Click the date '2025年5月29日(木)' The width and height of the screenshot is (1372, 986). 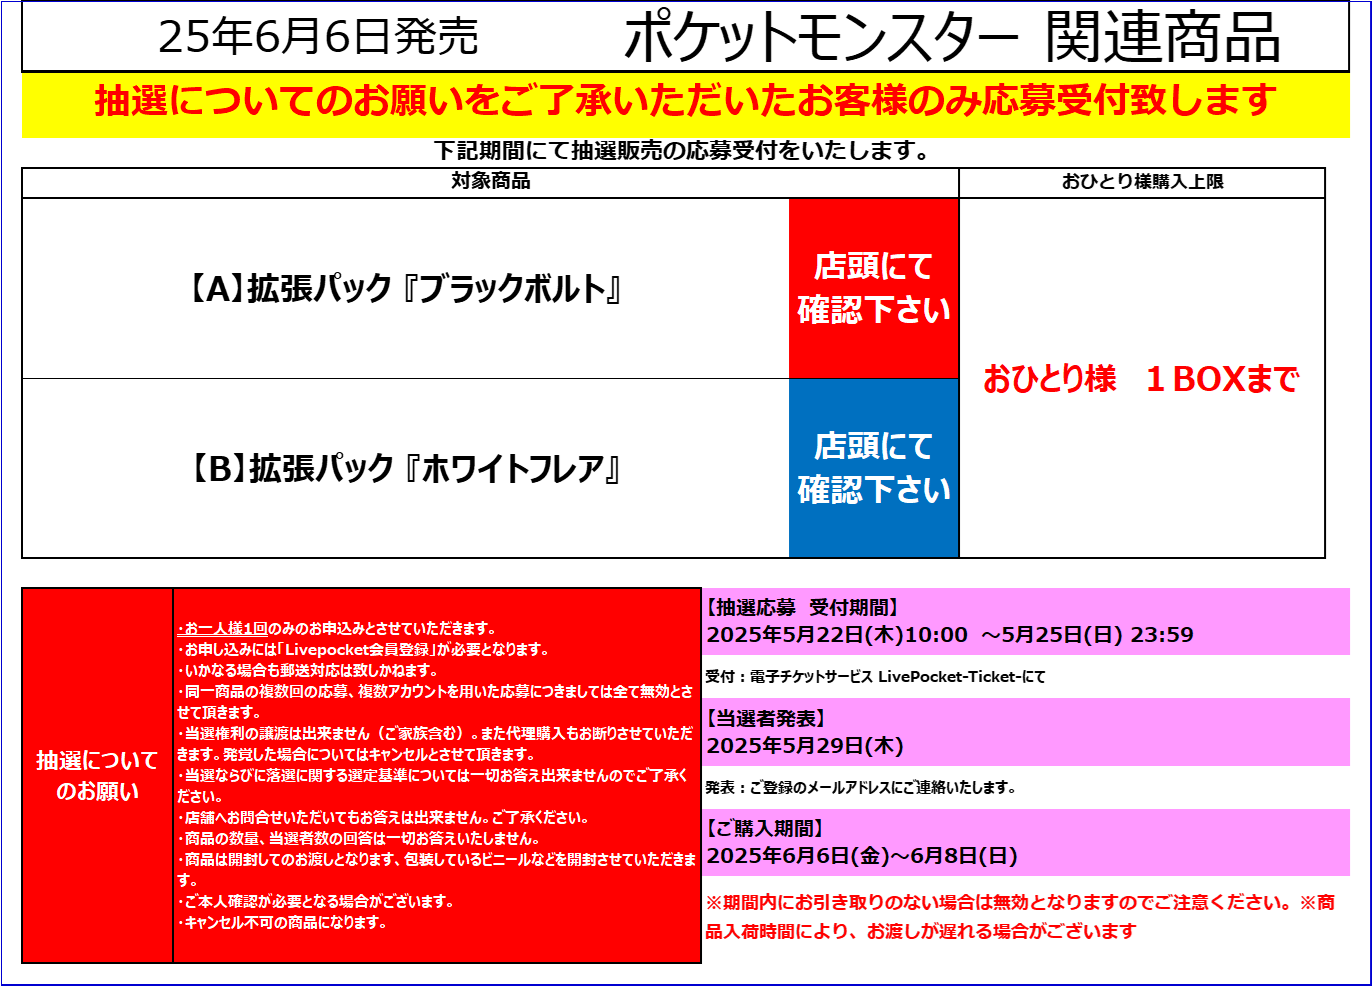[805, 746]
